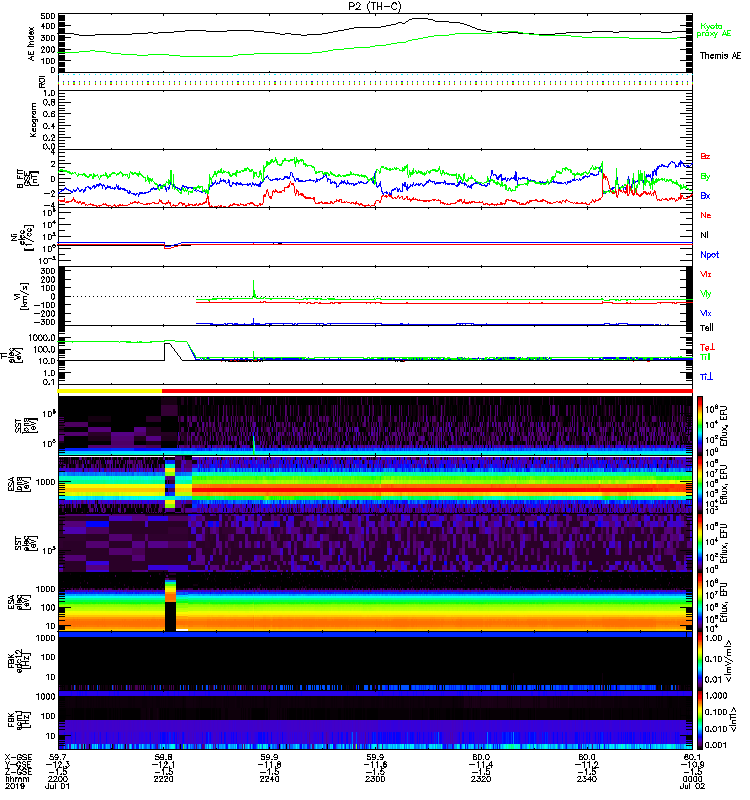
Task: Click the "2340" time tick label
Action: pos(587,779)
